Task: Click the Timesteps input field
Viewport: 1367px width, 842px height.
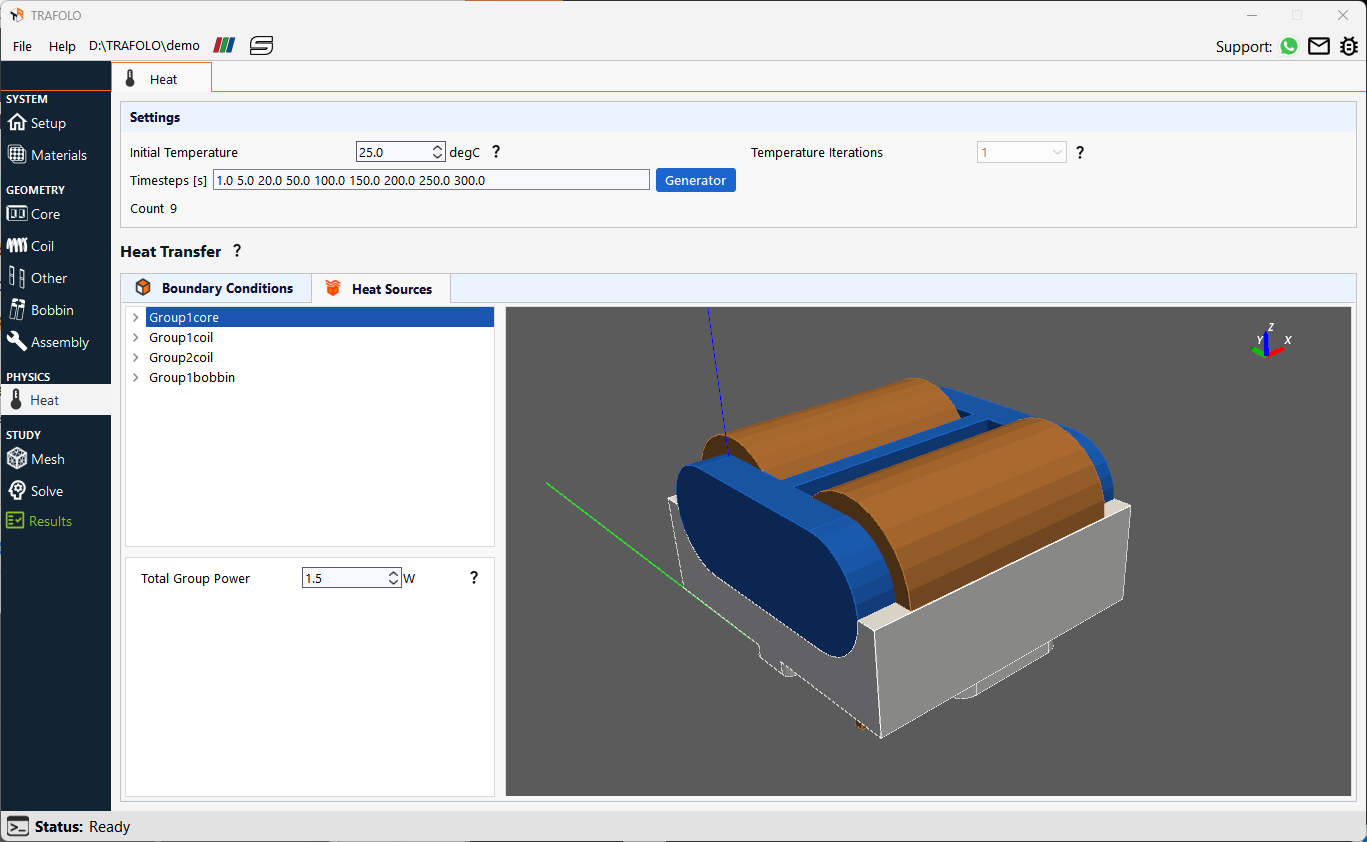Action: click(x=430, y=180)
